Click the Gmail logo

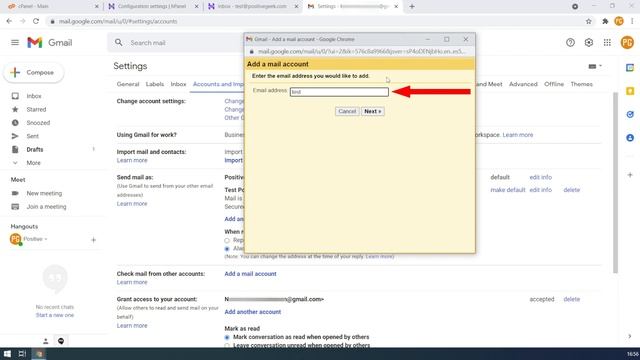click(49, 42)
